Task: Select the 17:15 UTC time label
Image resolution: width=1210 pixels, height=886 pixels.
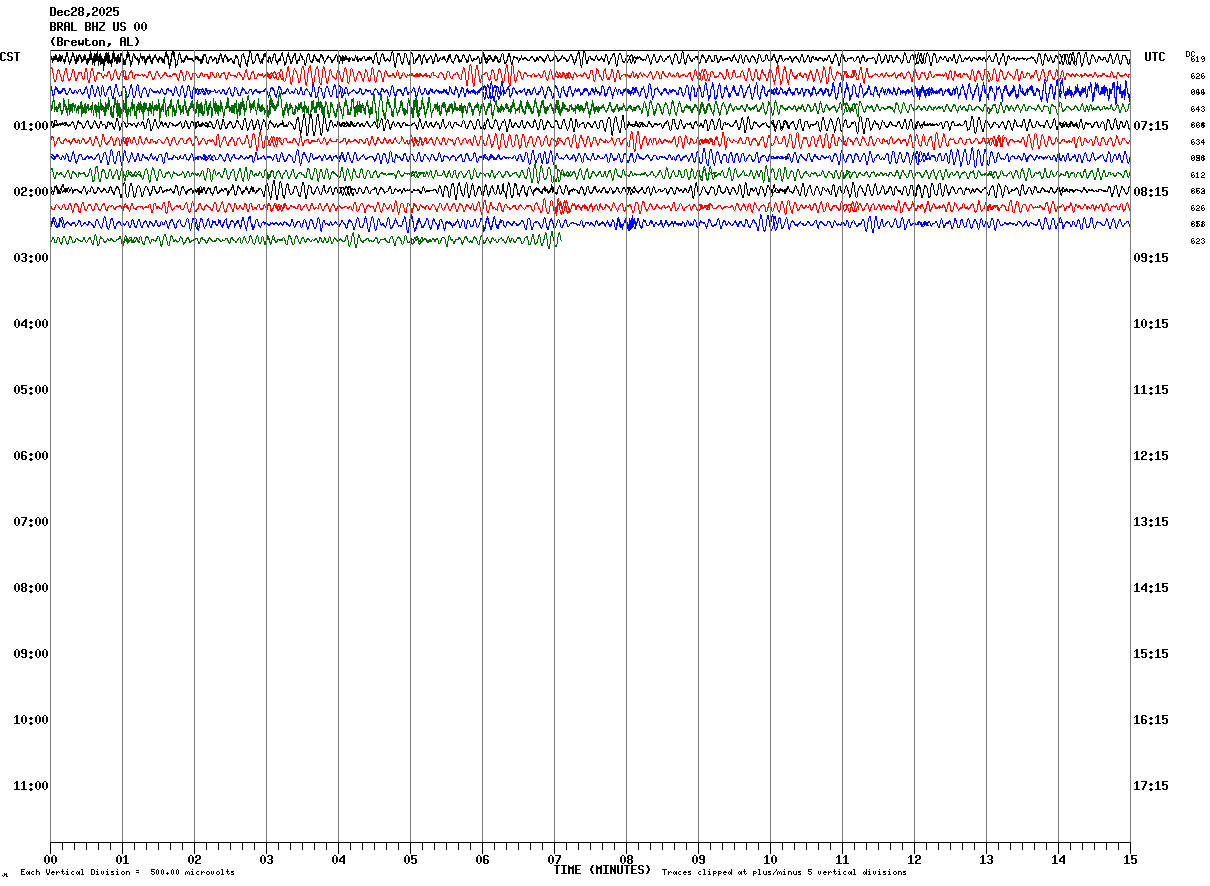Action: (x=1151, y=786)
